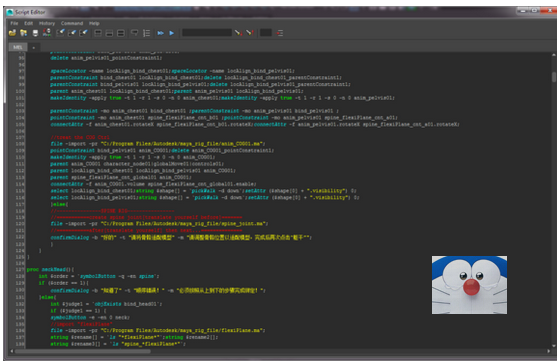Open the File menu

click(14, 23)
